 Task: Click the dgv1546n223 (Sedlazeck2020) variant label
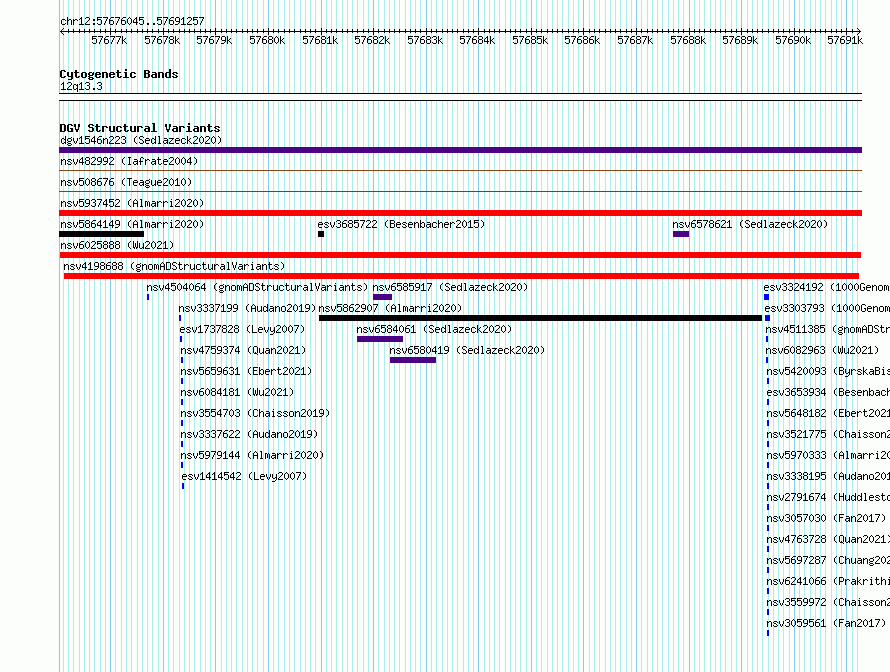(141, 140)
